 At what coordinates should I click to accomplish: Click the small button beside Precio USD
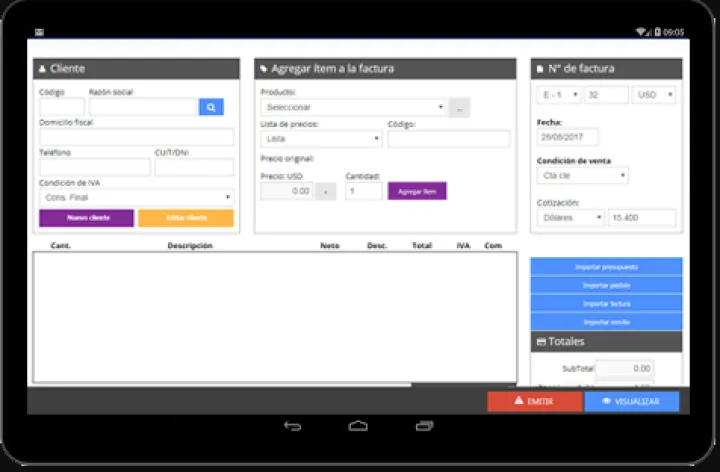[325, 191]
